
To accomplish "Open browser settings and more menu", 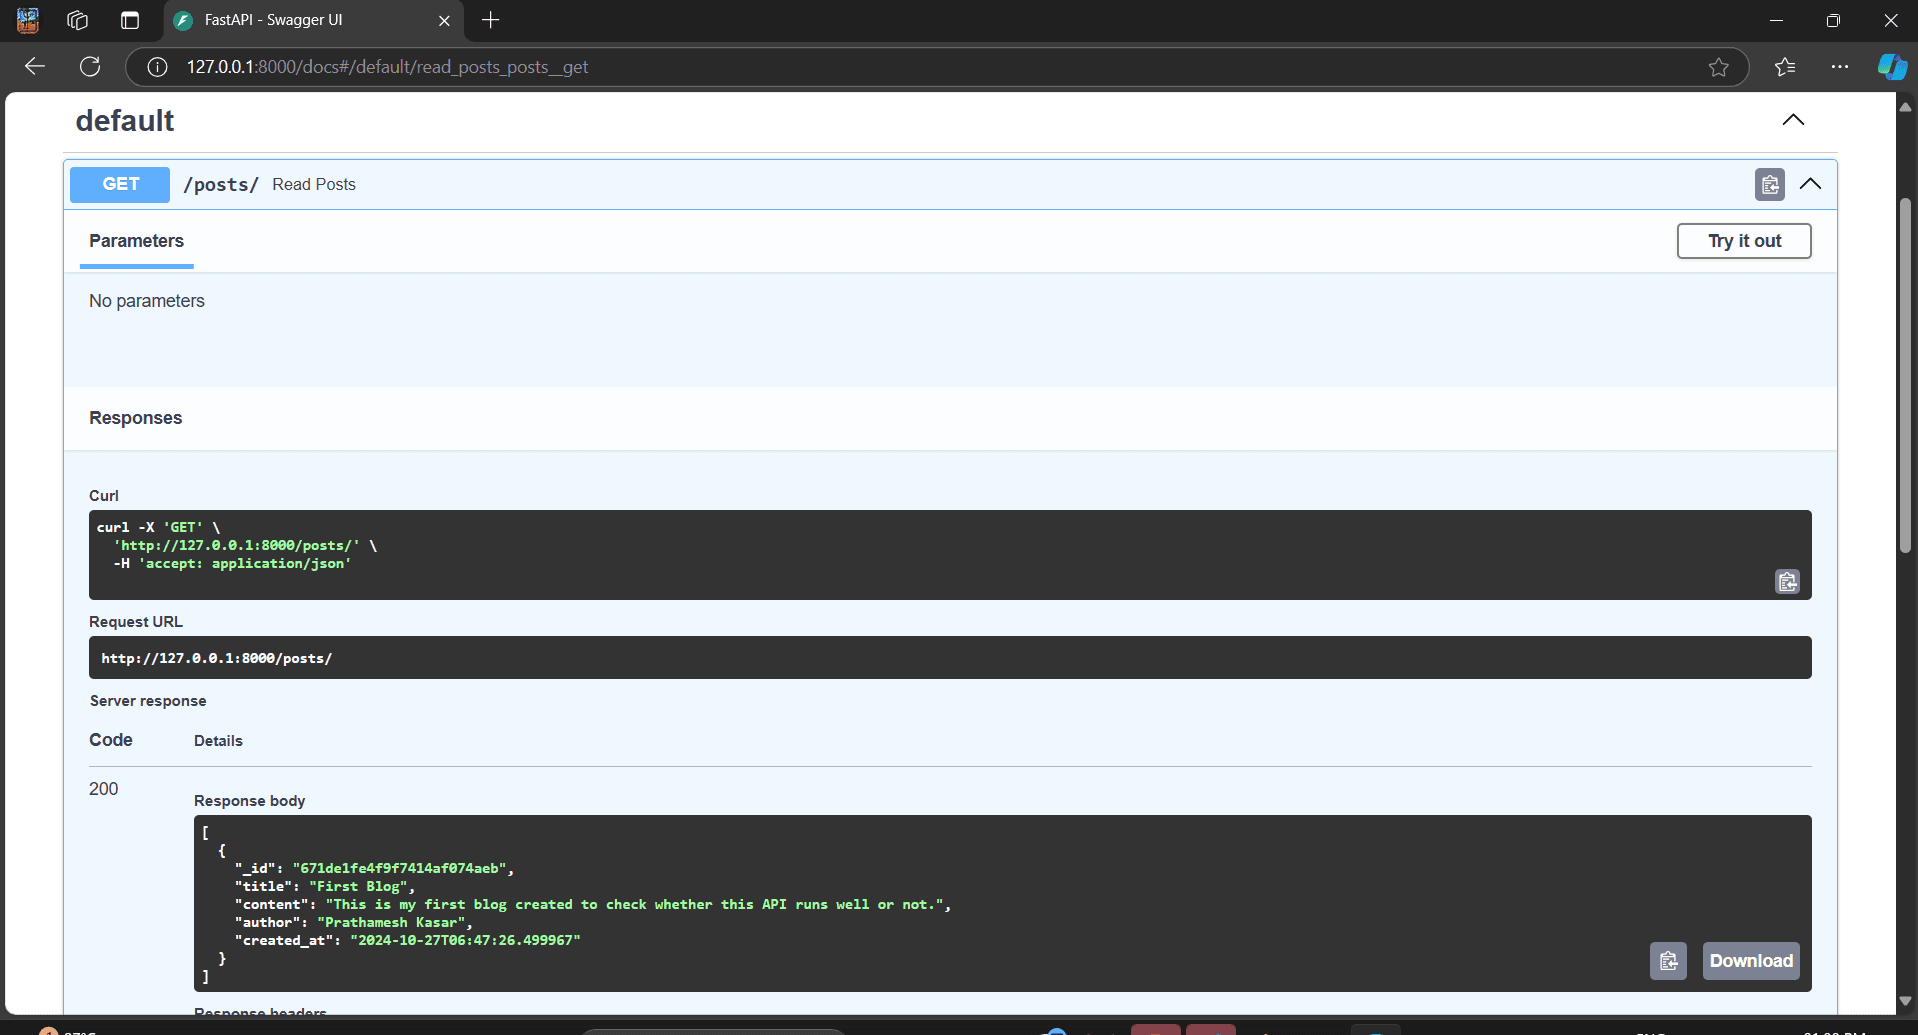I will tap(1839, 67).
